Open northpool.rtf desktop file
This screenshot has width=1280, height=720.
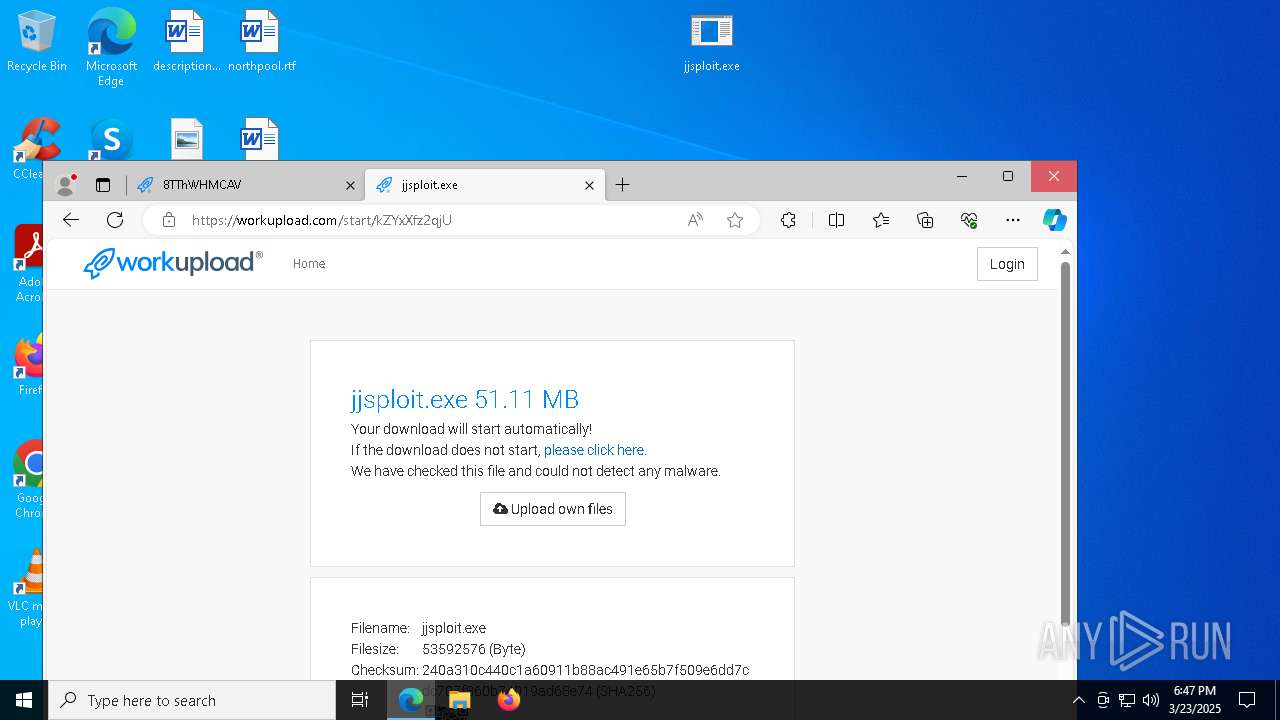261,42
